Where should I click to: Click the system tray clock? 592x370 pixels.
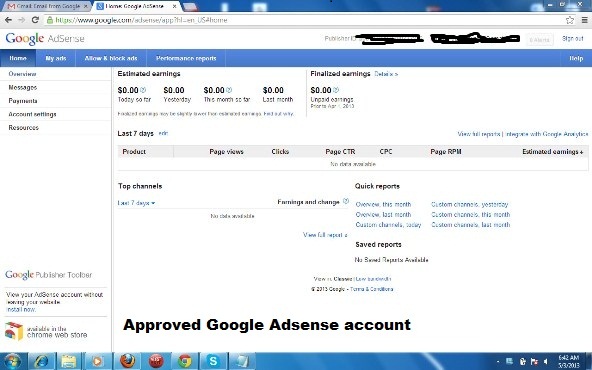coord(569,361)
